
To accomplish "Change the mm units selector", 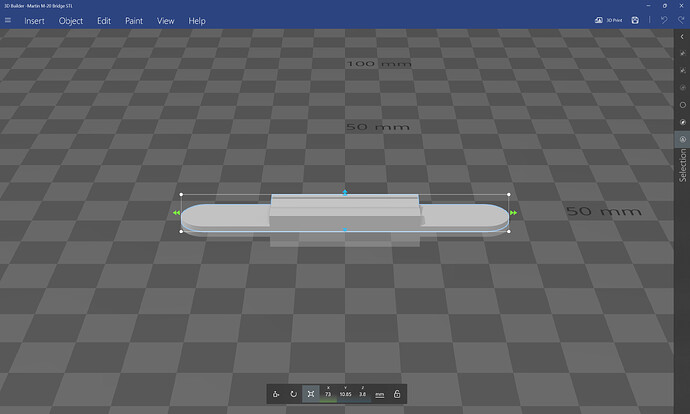I will (379, 395).
